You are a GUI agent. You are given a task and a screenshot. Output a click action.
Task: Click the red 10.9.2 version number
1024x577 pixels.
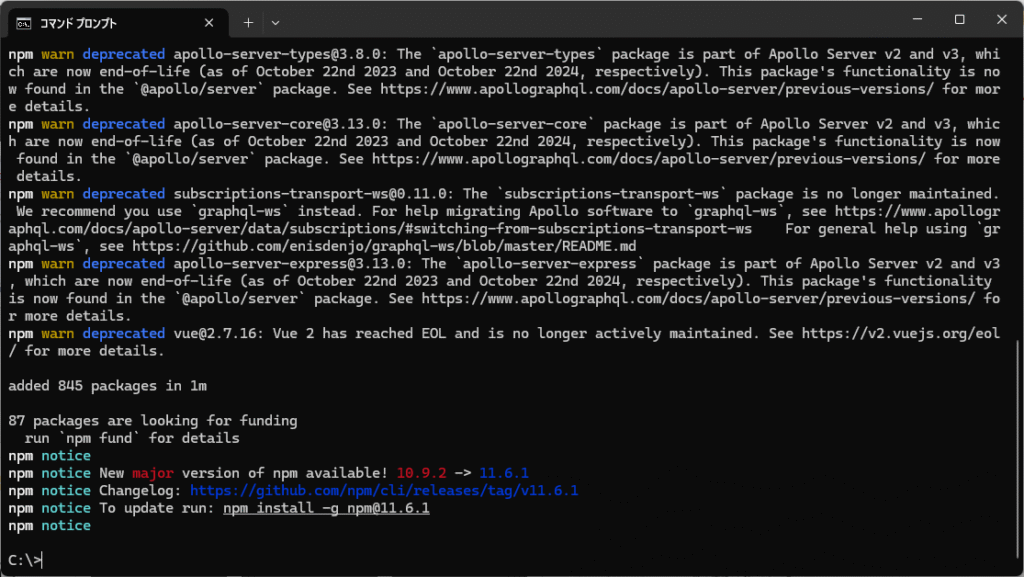point(421,473)
